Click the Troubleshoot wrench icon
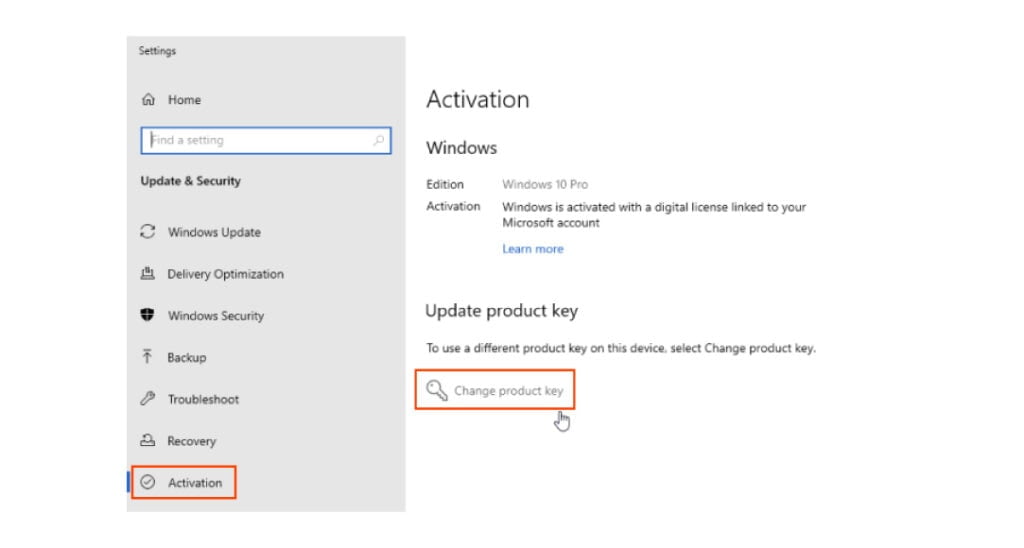The image size is (1024, 548). click(x=148, y=399)
